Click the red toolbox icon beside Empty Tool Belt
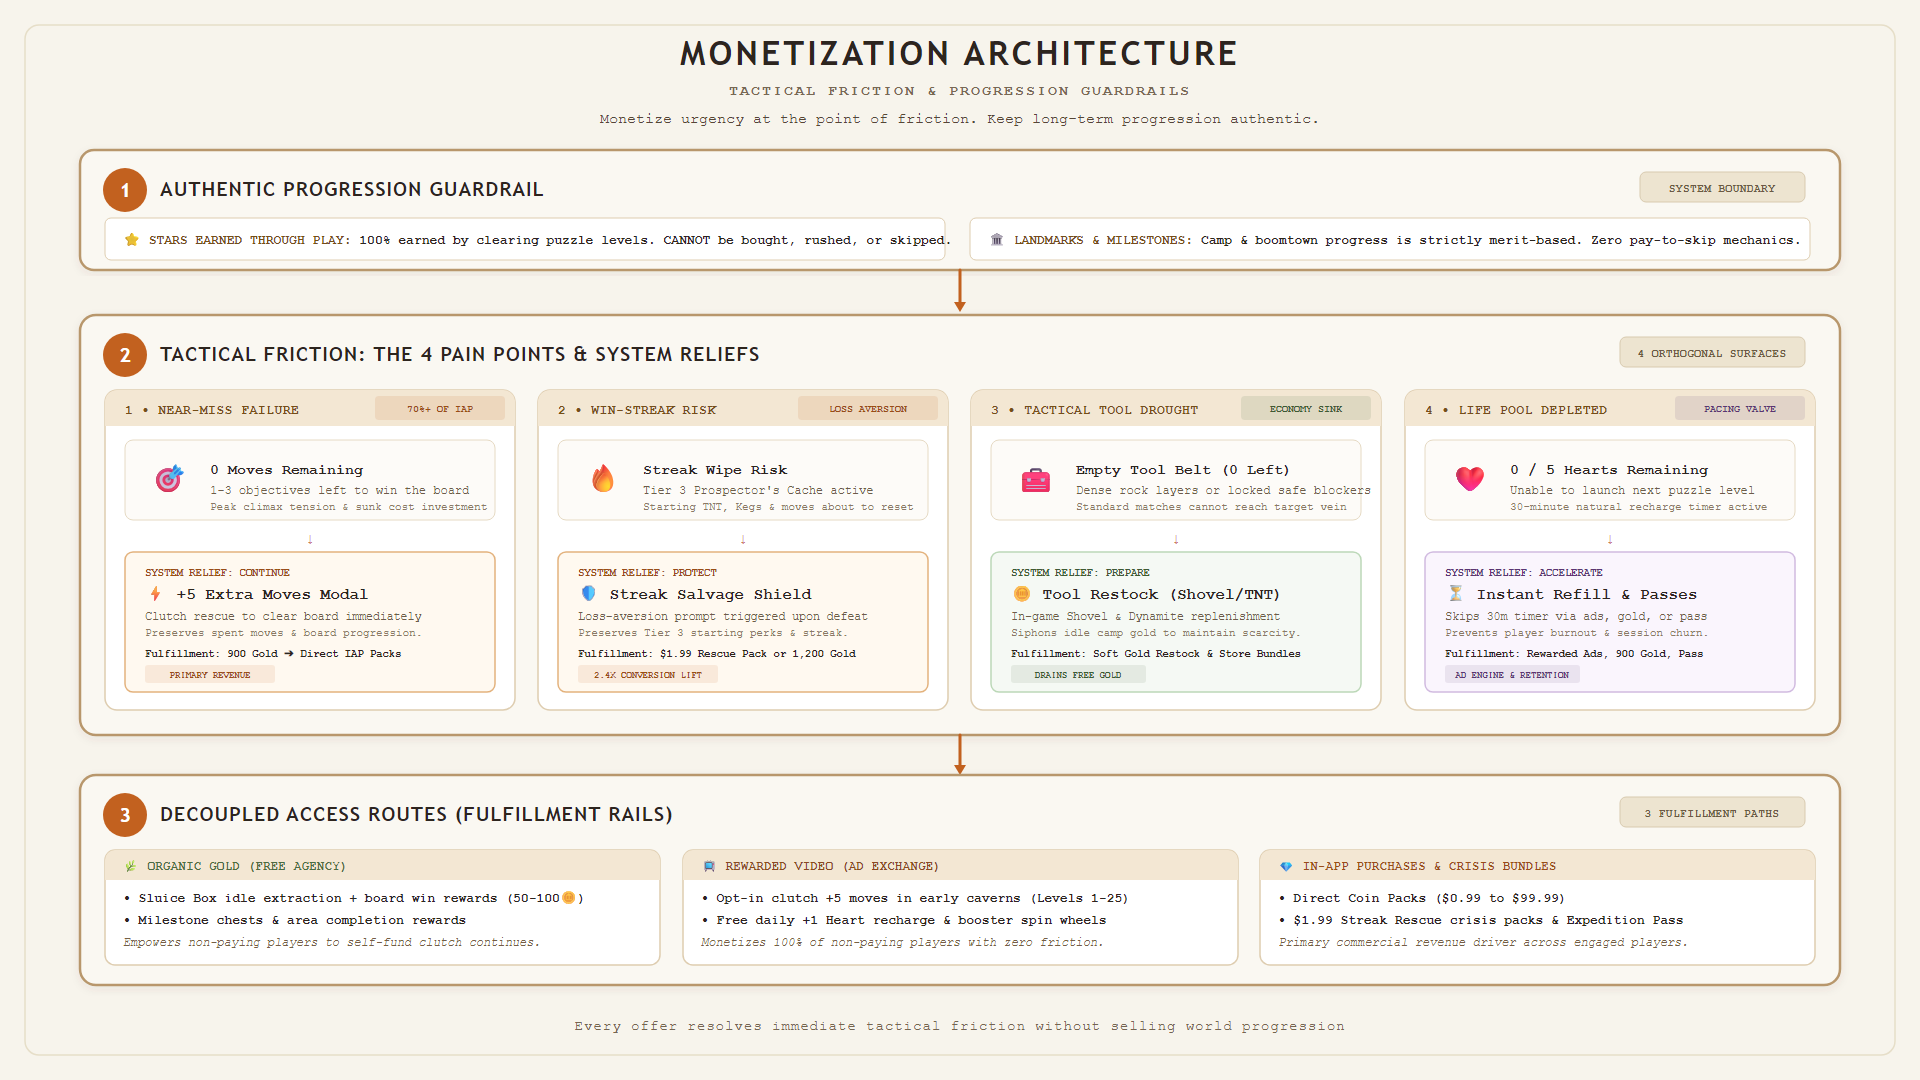 (1036, 480)
